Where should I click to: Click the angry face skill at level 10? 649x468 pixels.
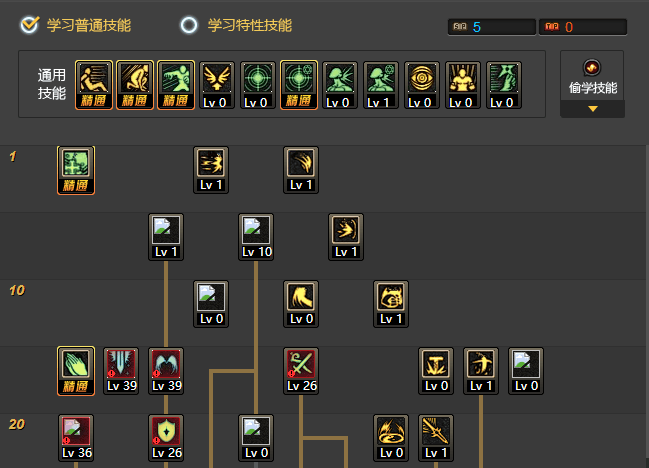[x=391, y=304]
